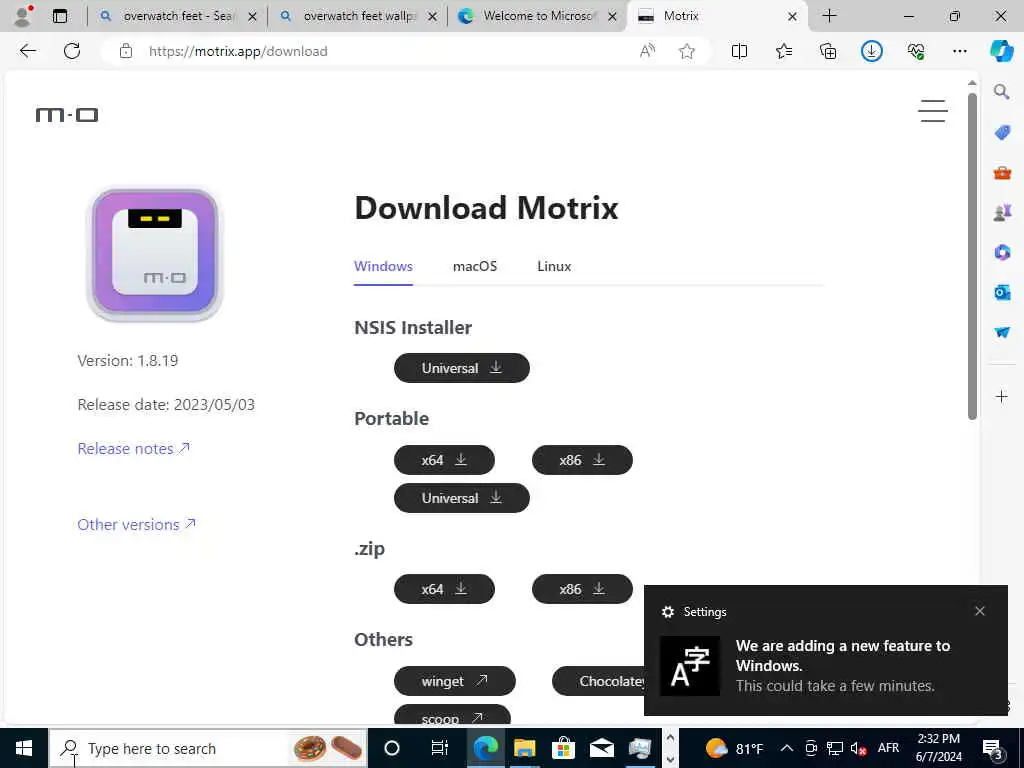This screenshot has height=768, width=1024.
Task: Switch to the 'overwatch feet wallpaper' tab
Action: pyautogui.click(x=359, y=16)
